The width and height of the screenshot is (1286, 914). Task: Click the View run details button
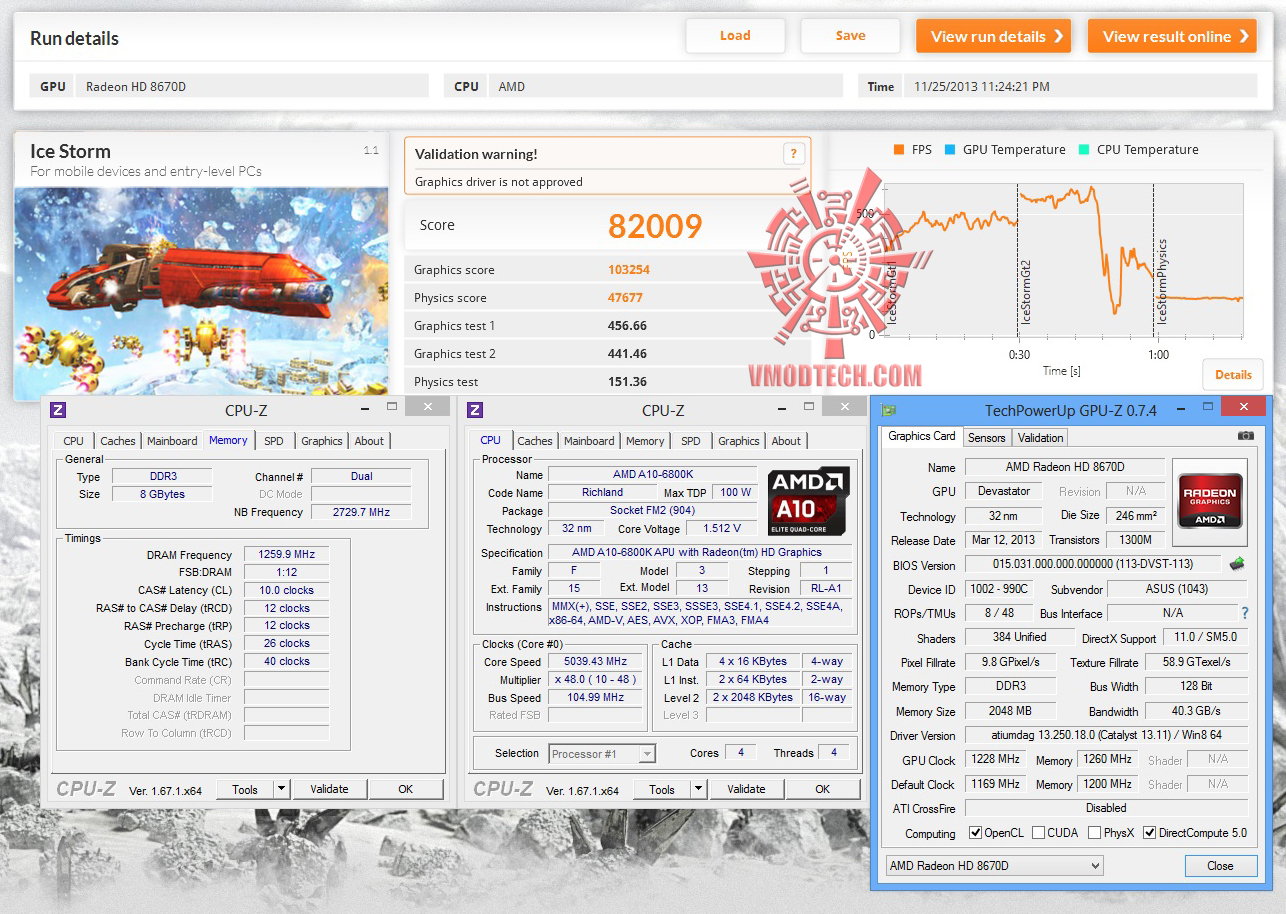coord(994,36)
